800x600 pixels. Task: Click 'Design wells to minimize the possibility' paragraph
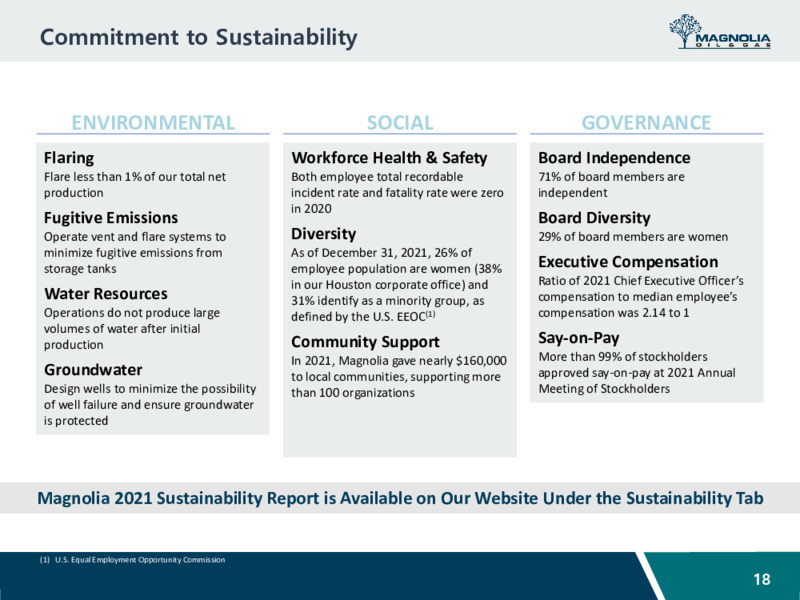tap(150, 405)
